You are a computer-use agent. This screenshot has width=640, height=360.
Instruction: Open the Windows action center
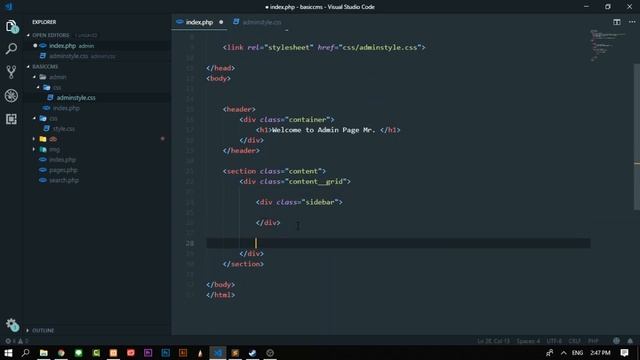(x=624, y=353)
